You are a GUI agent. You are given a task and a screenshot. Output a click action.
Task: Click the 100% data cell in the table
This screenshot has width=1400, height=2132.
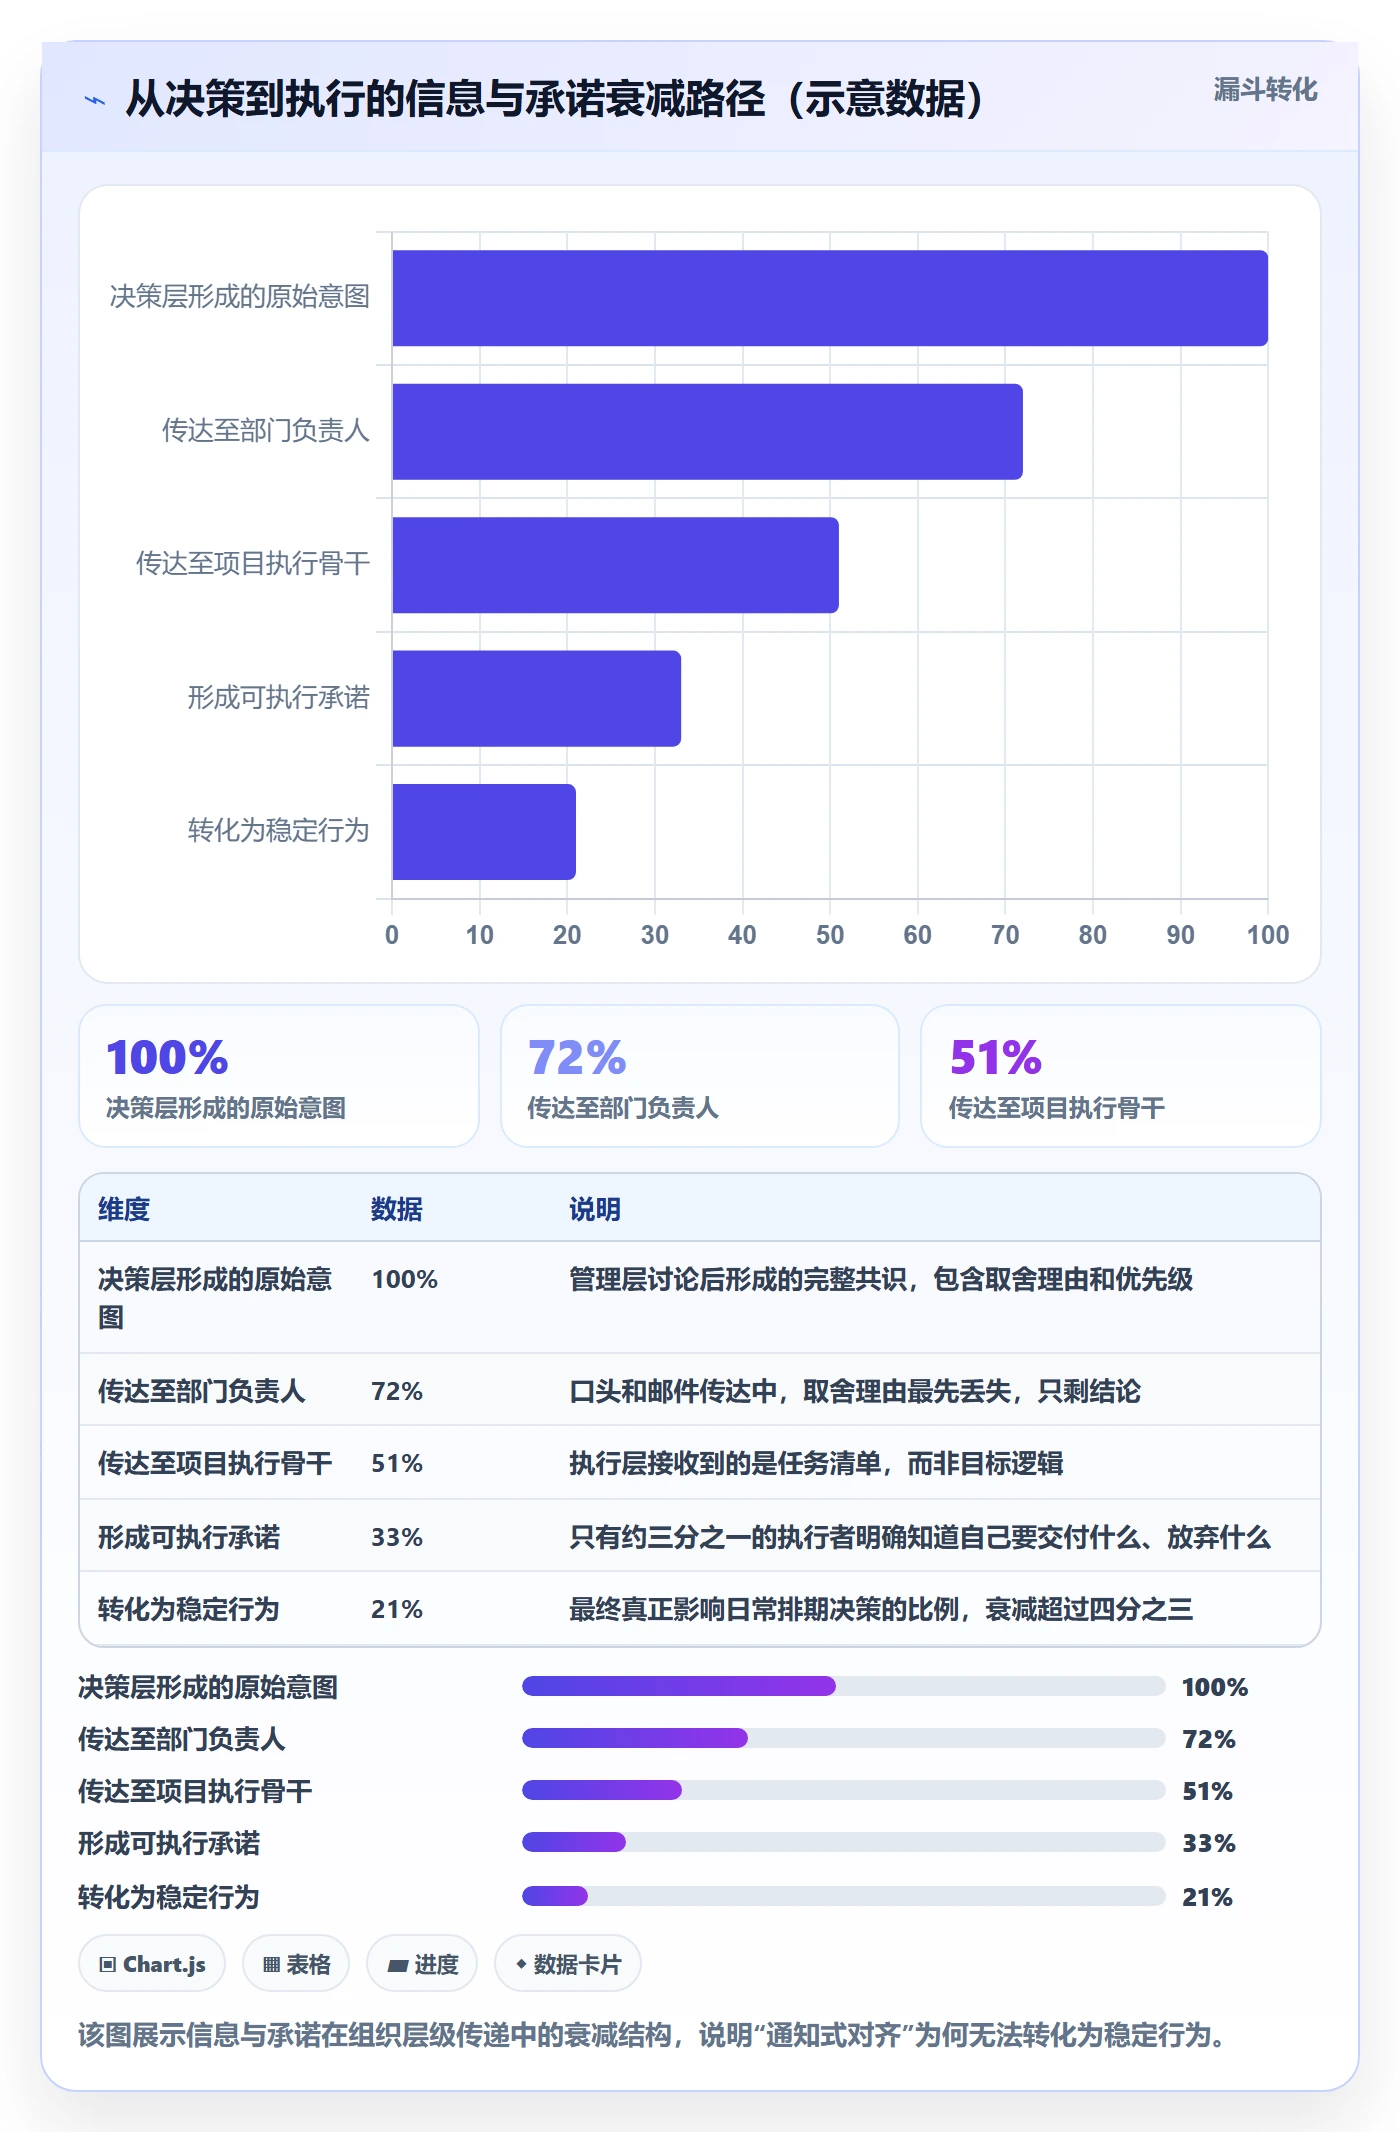click(405, 1279)
